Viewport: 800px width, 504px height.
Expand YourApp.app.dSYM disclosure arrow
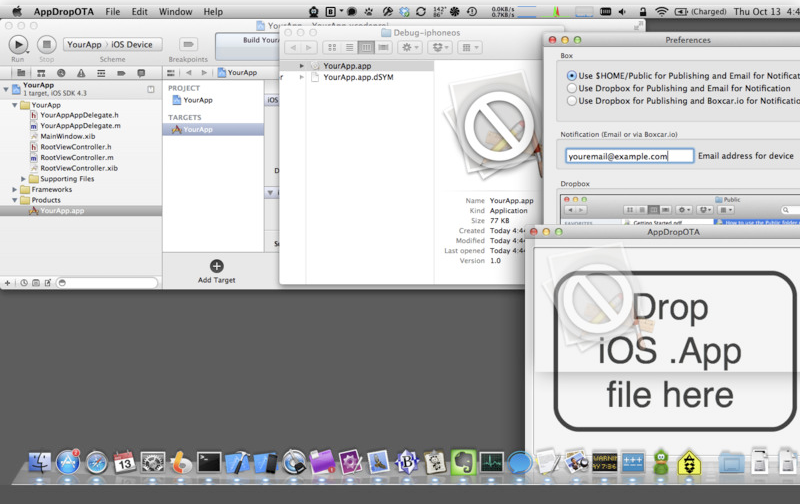[x=302, y=77]
